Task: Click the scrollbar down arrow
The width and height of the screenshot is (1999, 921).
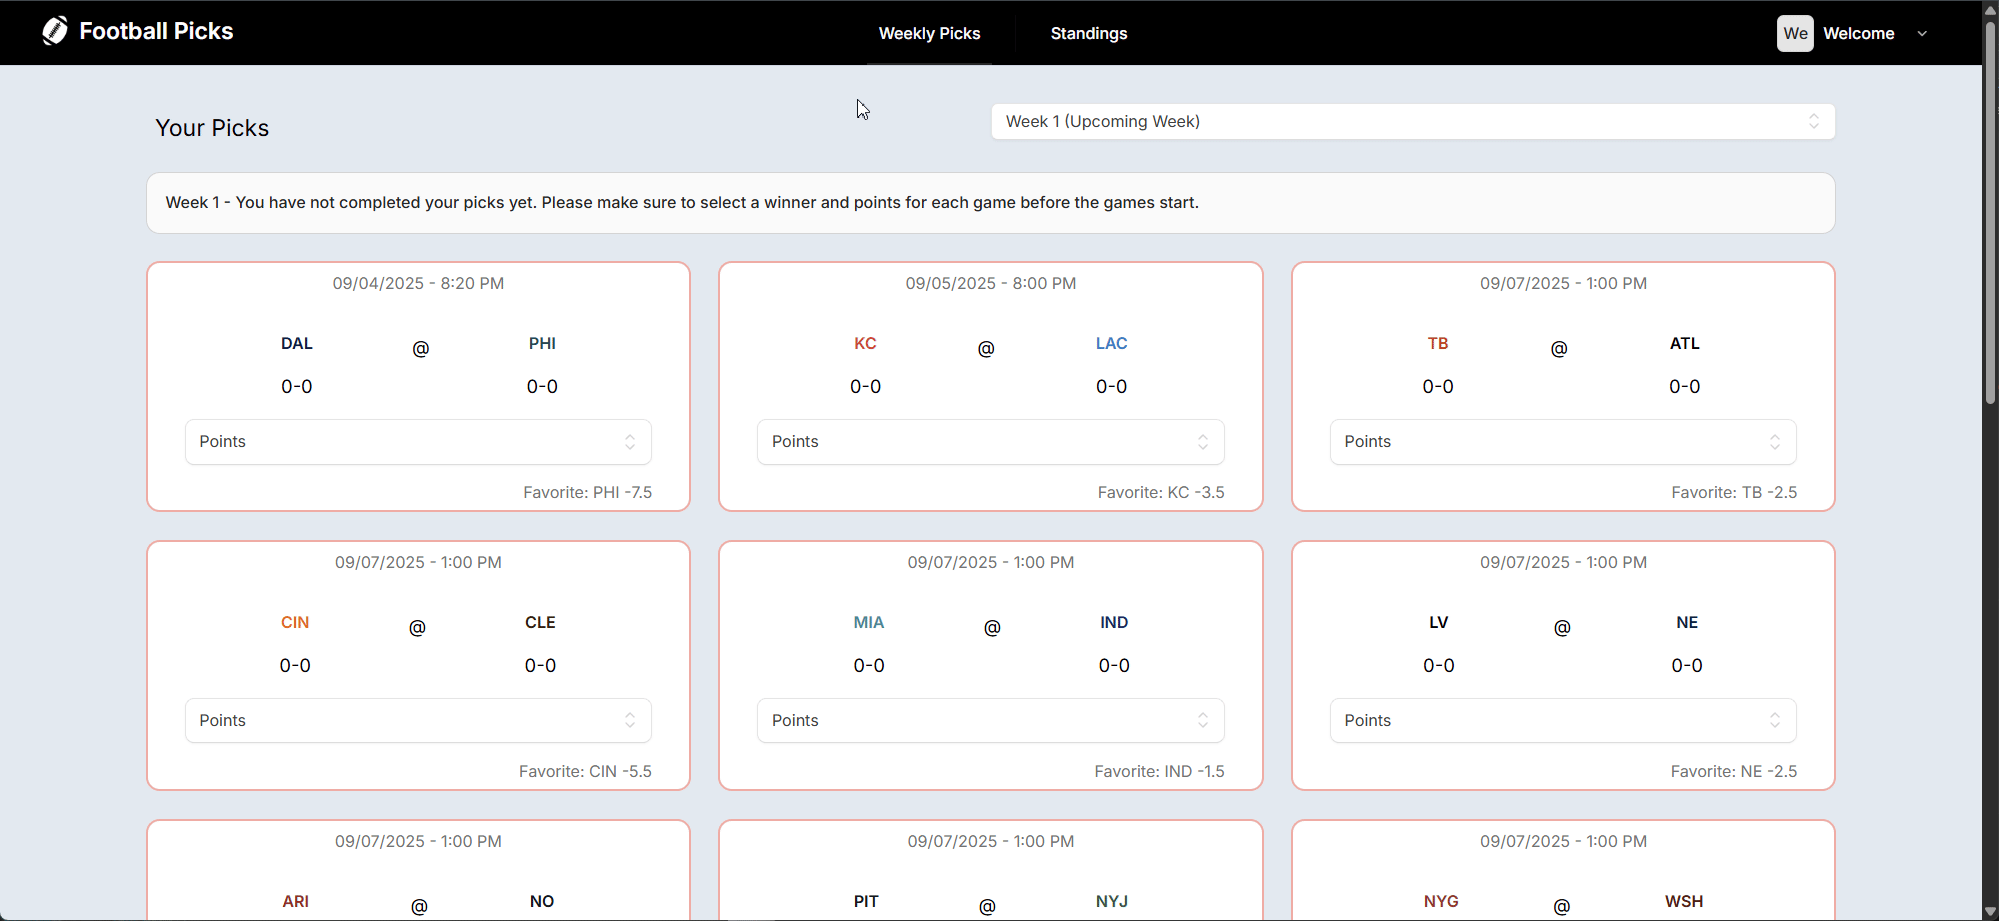Action: 1990,911
